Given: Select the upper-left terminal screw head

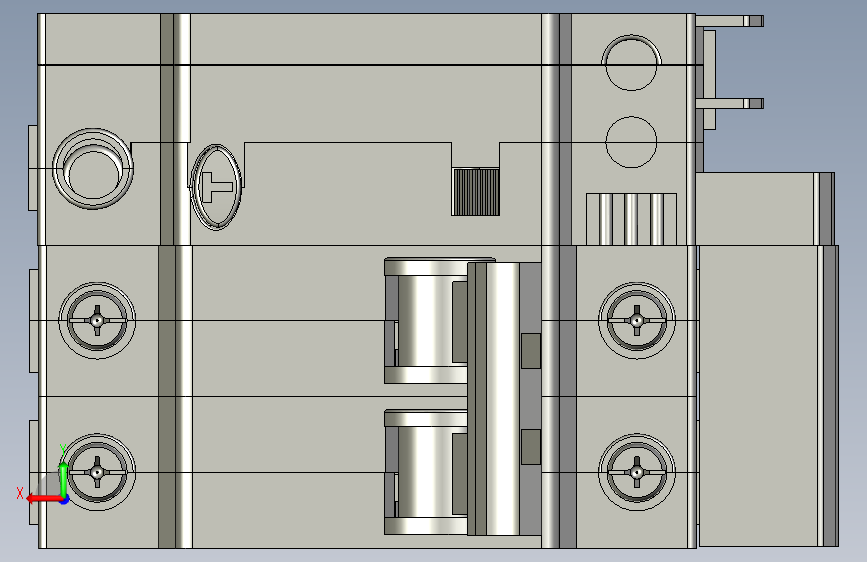Looking at the screenshot, I should click(x=97, y=321).
